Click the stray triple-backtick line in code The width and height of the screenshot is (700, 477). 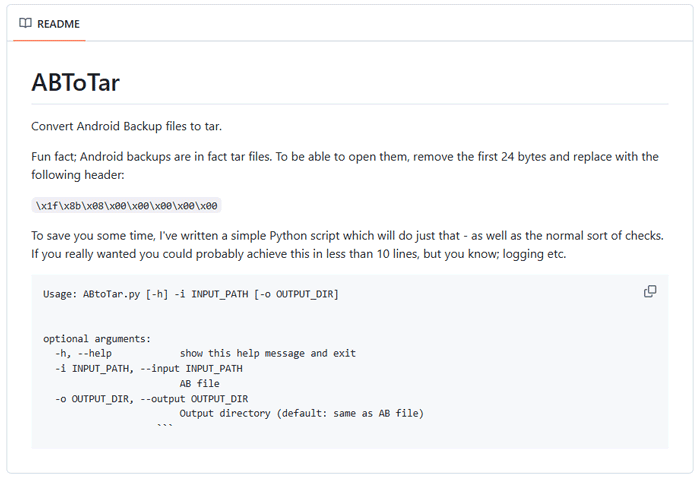[165, 426]
